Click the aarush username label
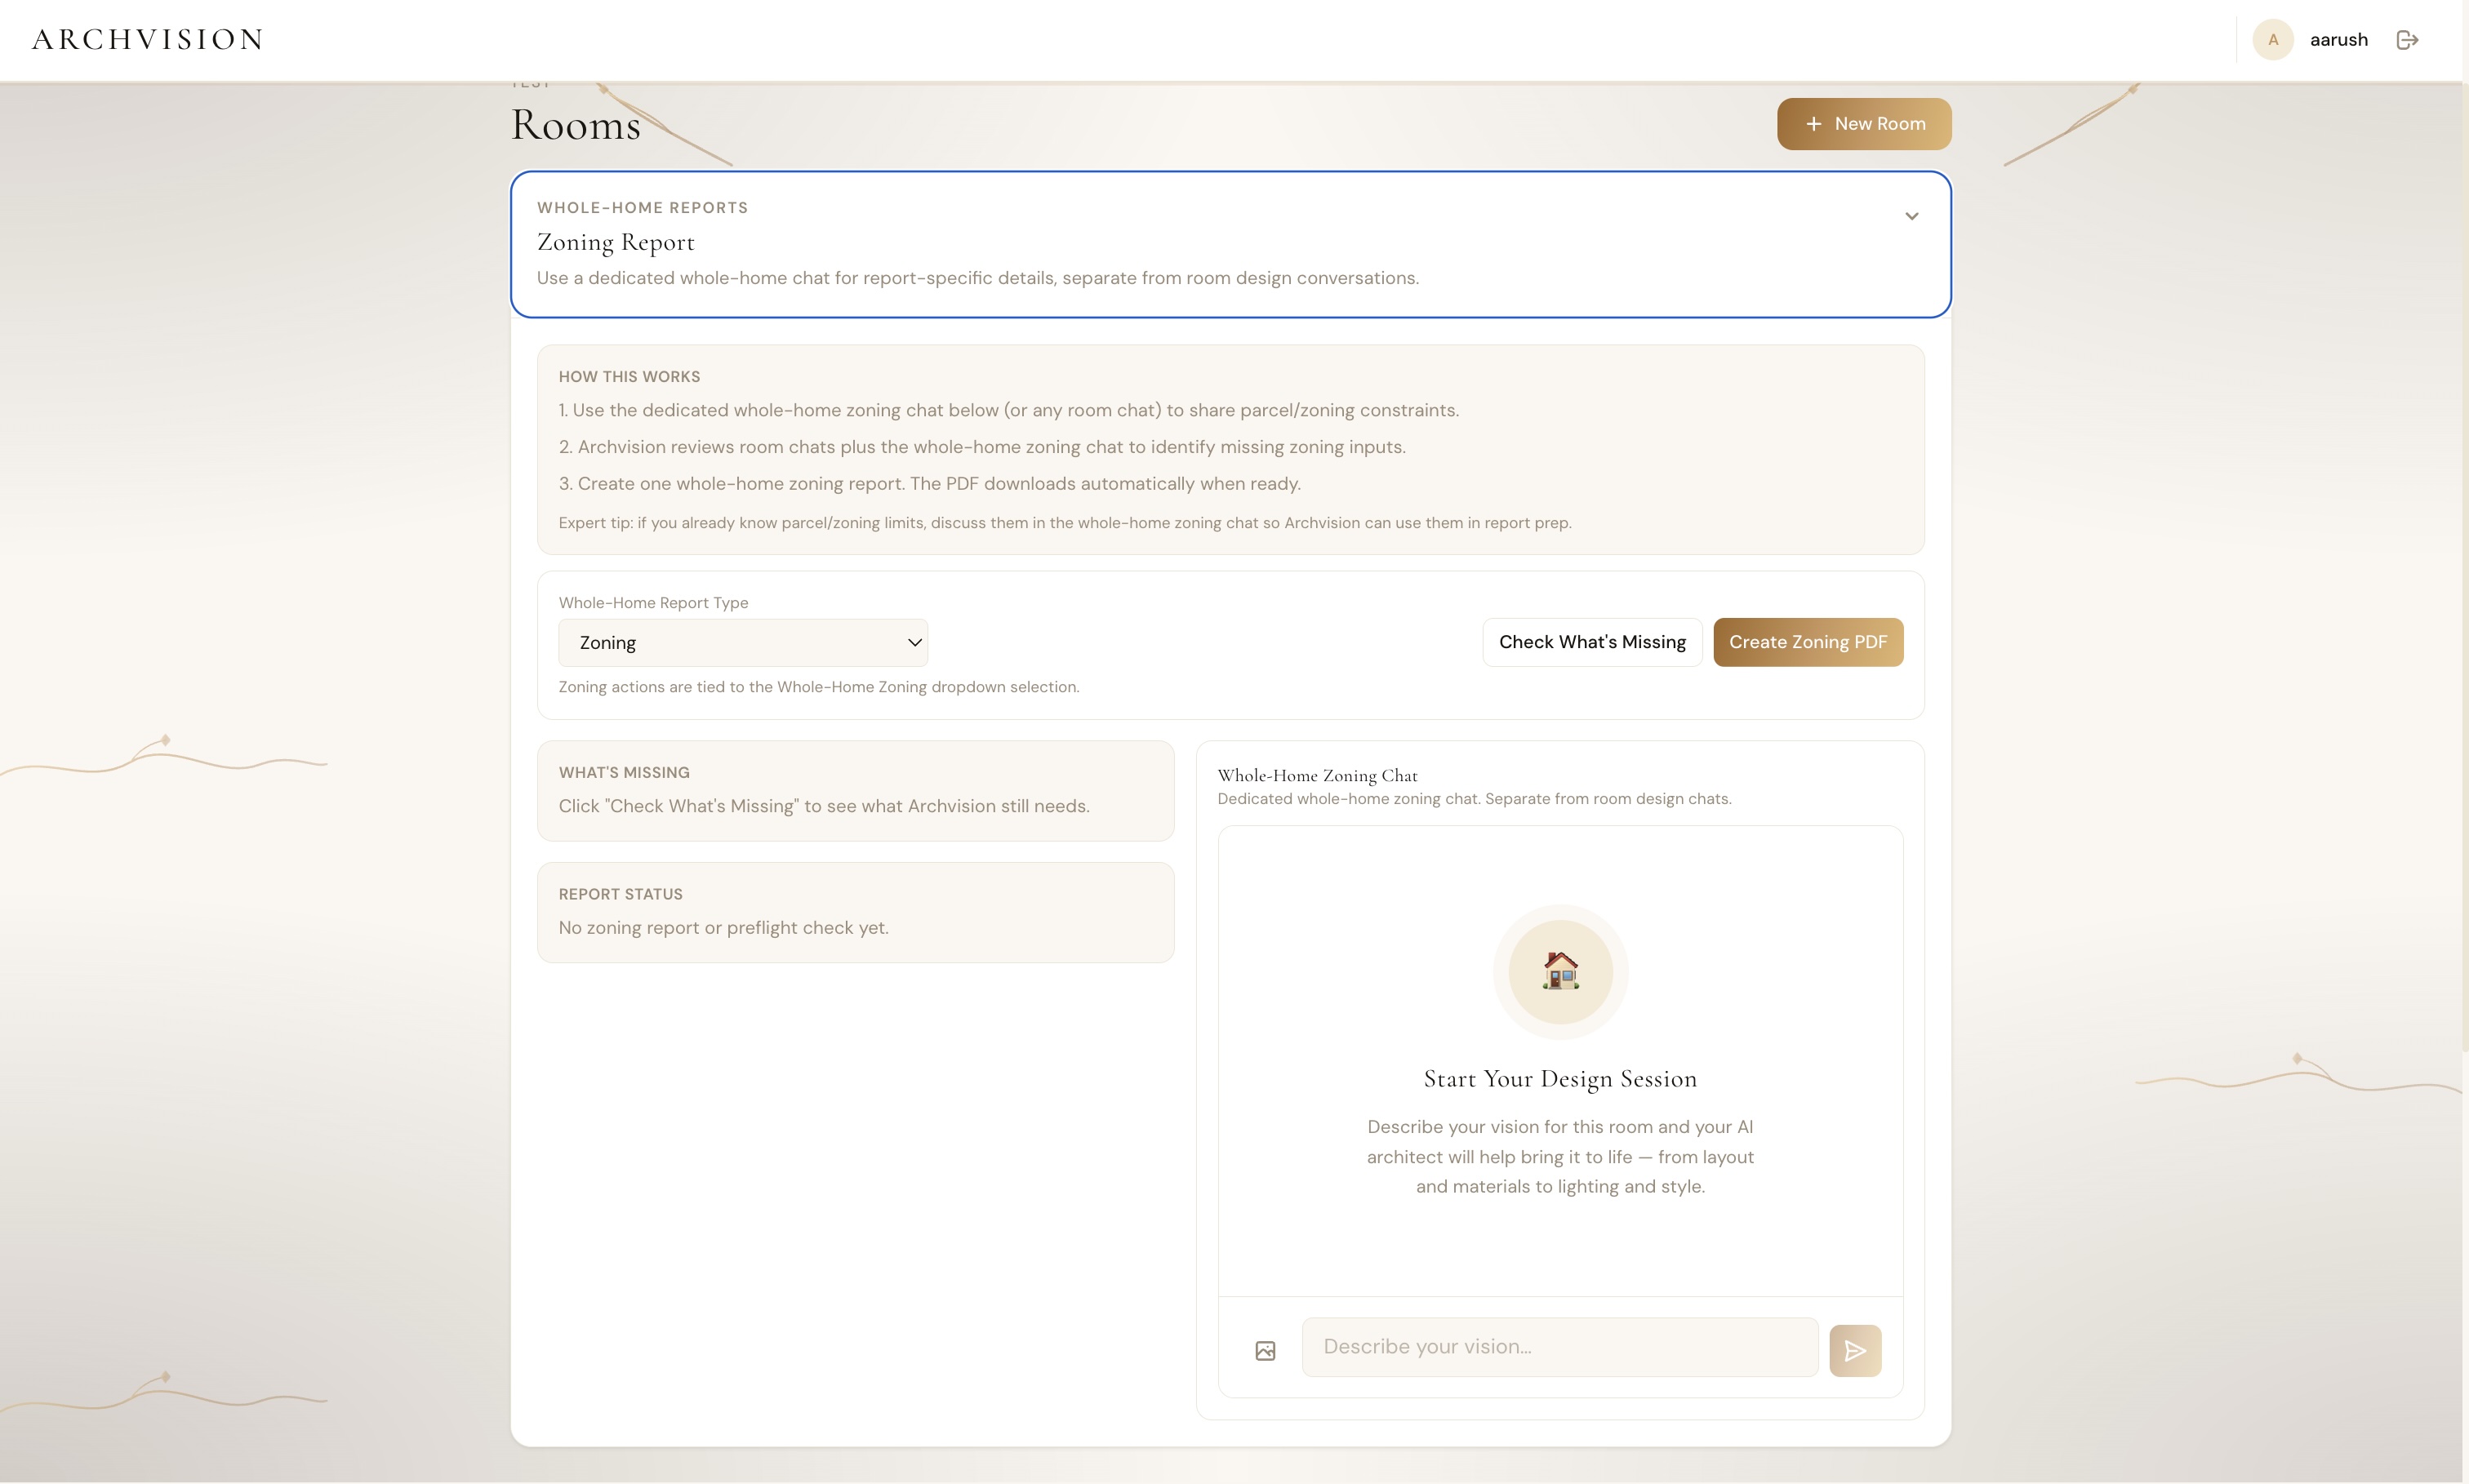2469x1484 pixels. coord(2338,40)
